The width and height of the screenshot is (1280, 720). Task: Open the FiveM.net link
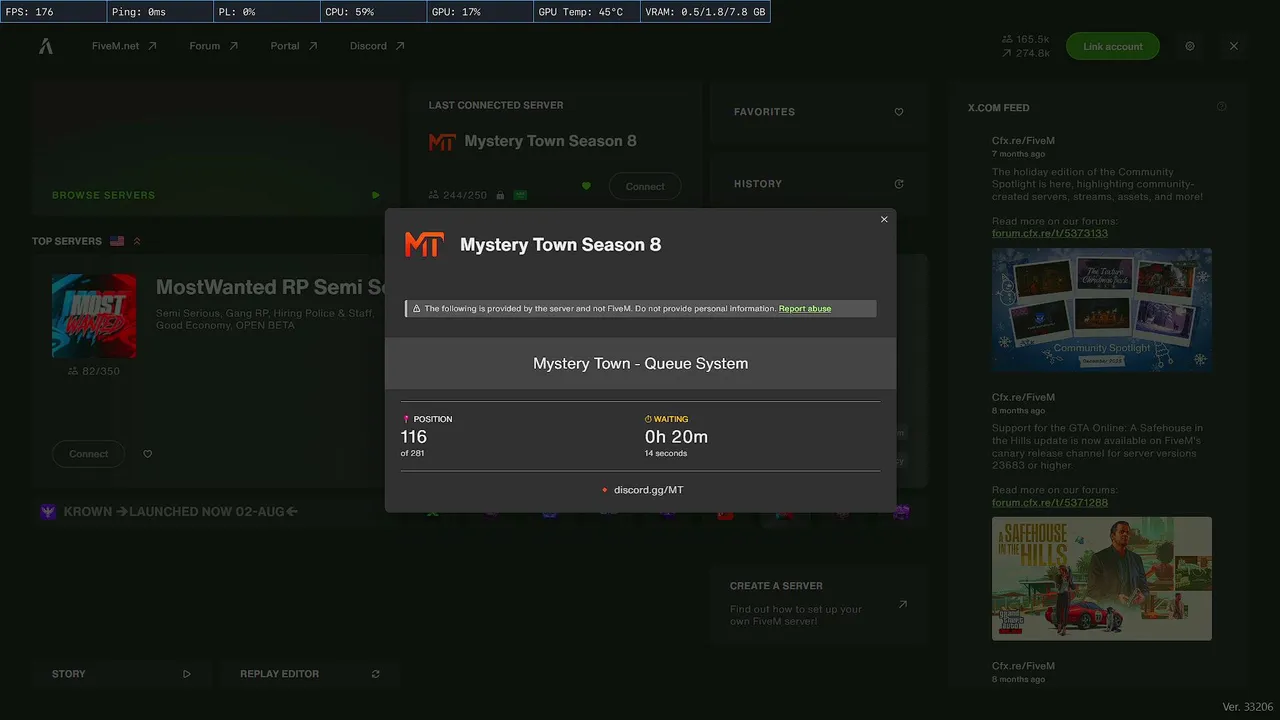(124, 46)
